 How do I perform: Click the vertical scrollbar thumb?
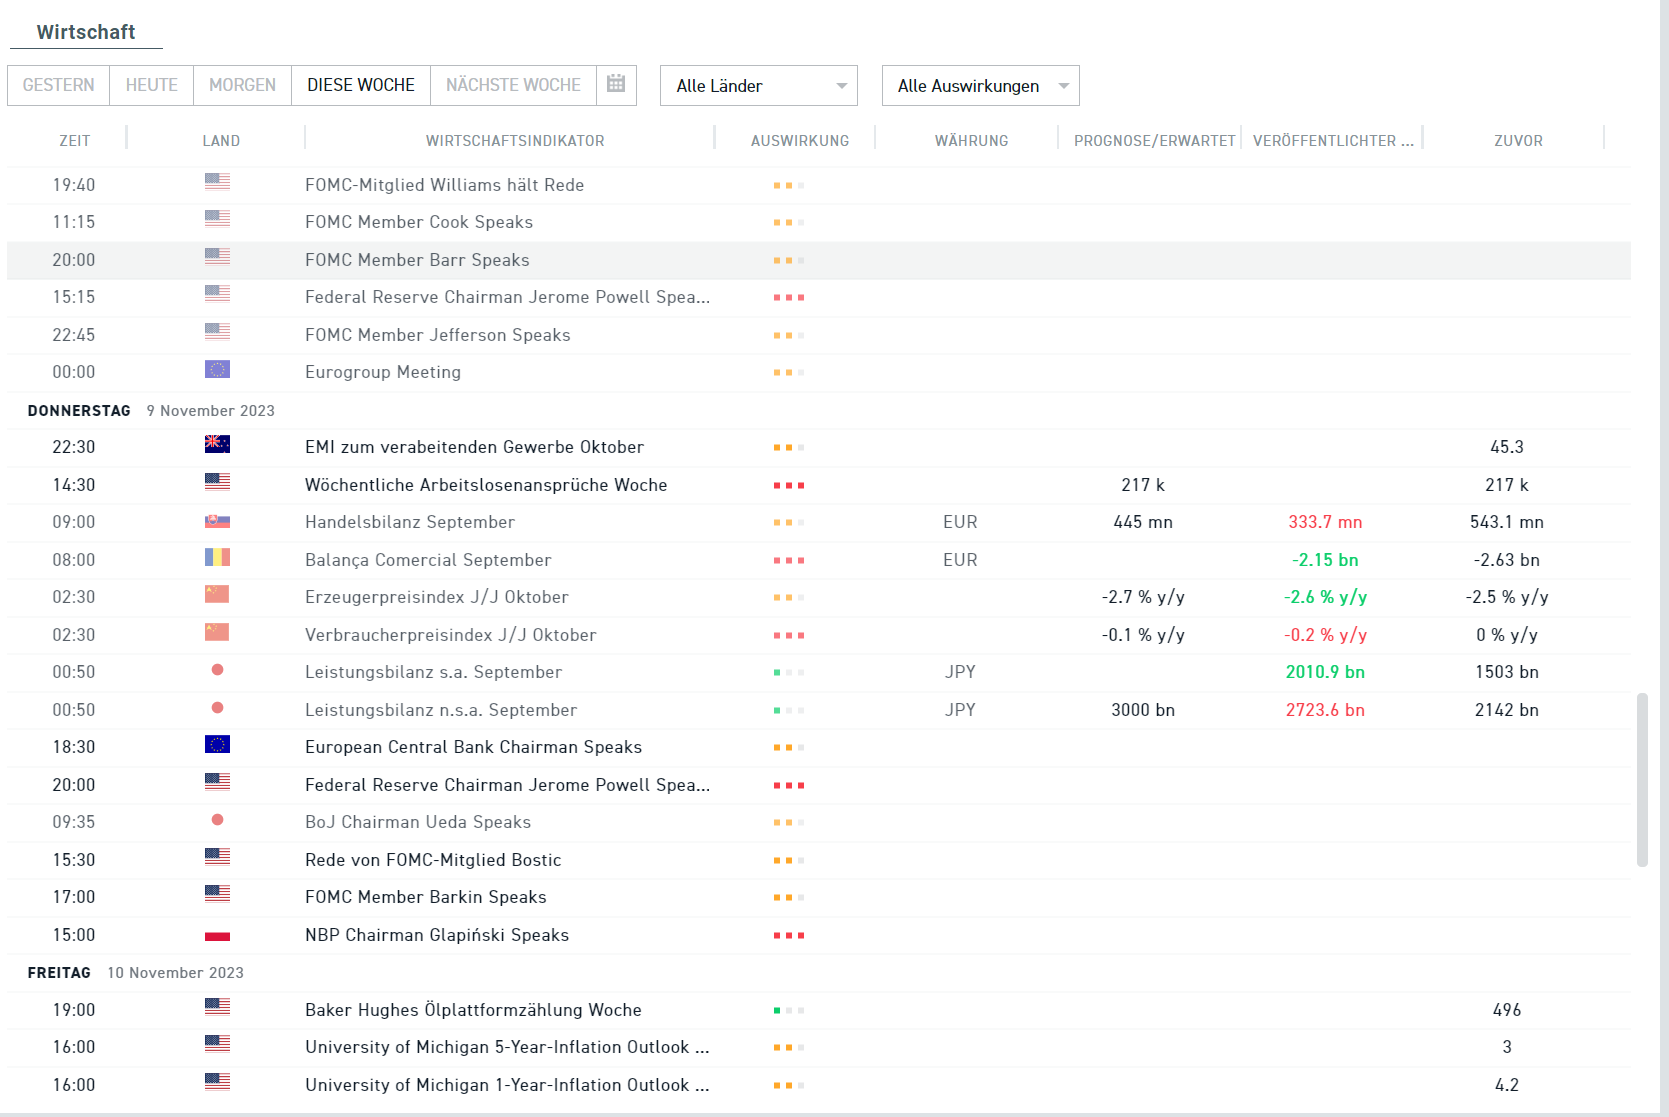click(x=1642, y=780)
